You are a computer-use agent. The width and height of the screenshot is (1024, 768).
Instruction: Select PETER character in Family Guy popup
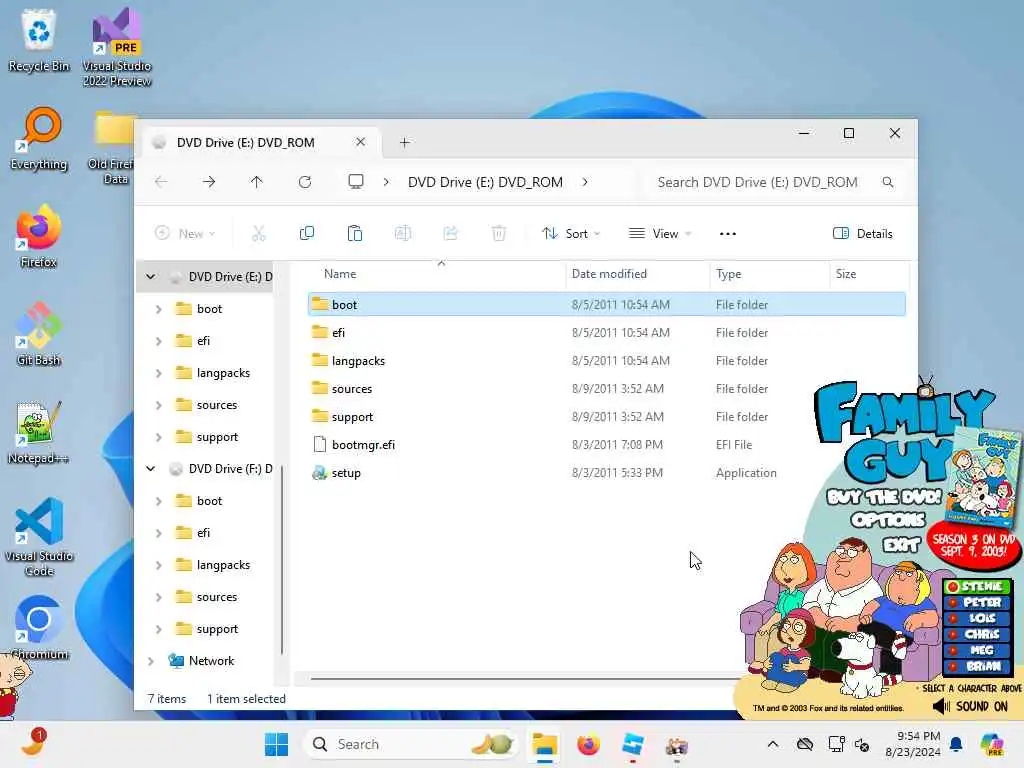978,602
